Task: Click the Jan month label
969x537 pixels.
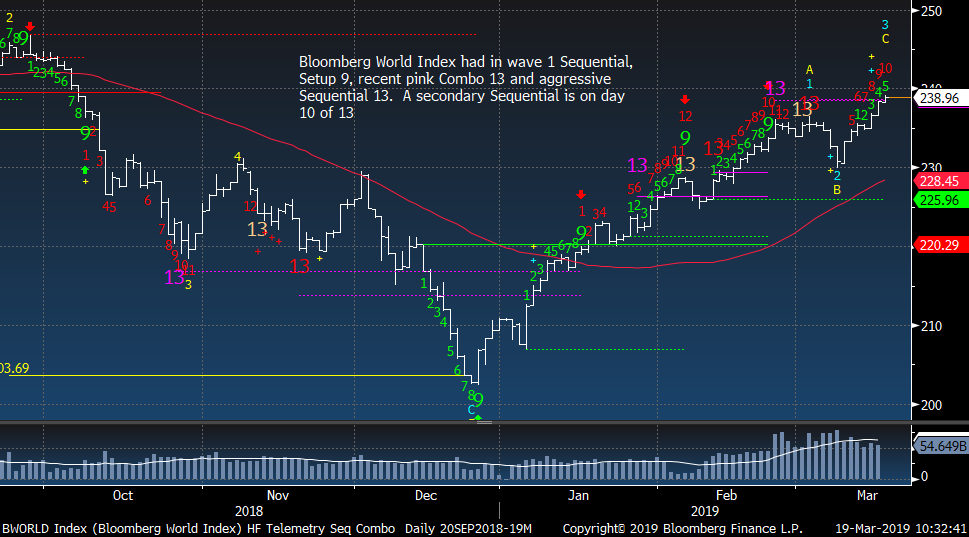Action: 578,496
